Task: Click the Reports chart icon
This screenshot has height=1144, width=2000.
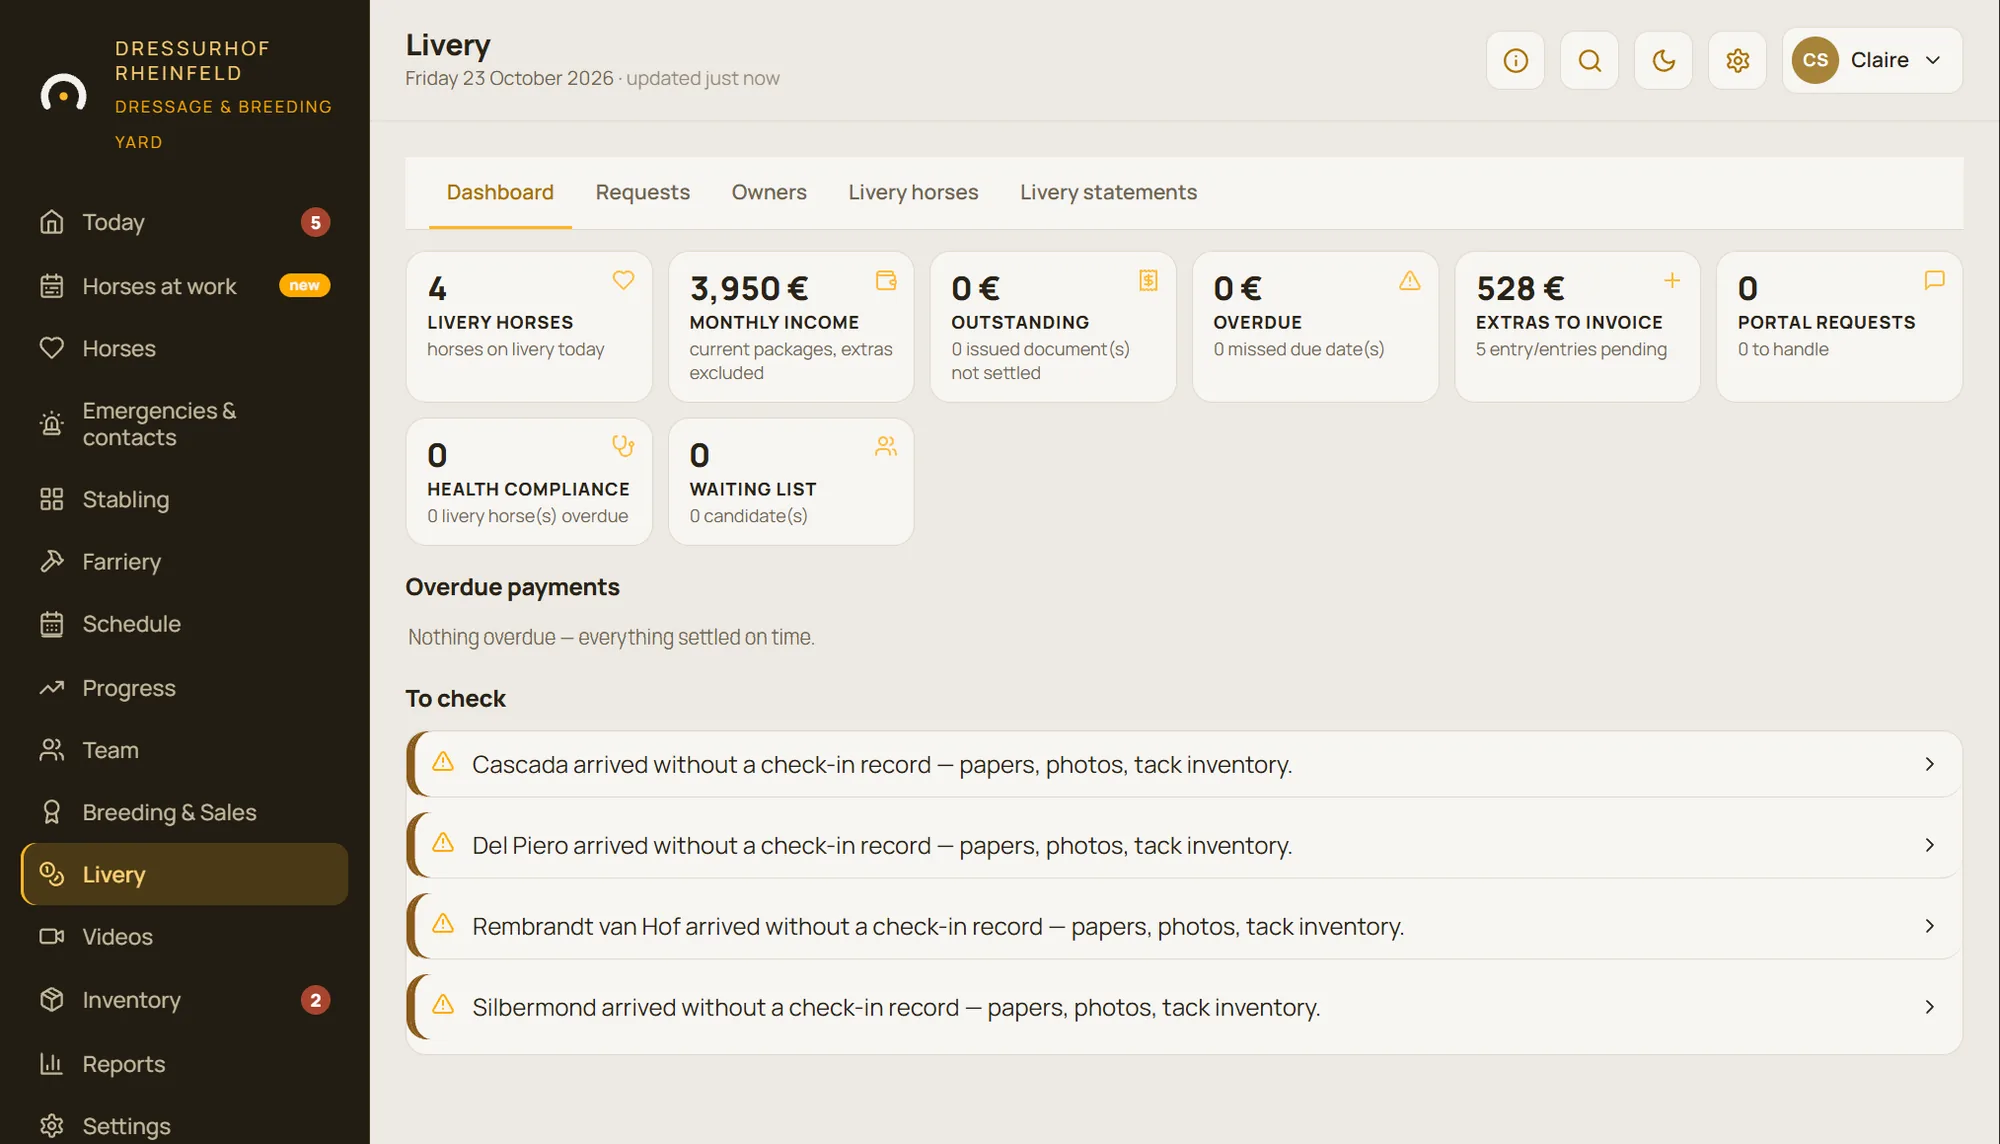Action: [x=52, y=1064]
